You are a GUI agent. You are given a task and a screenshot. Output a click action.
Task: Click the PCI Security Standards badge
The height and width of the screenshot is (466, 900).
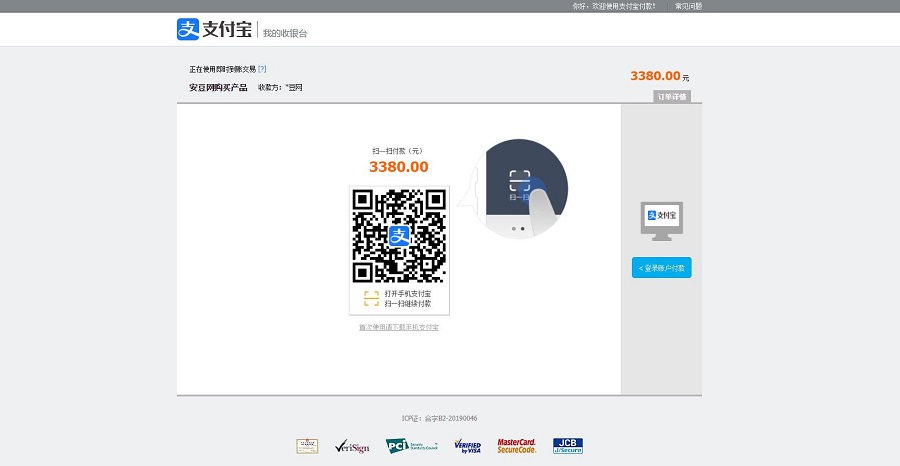point(412,446)
